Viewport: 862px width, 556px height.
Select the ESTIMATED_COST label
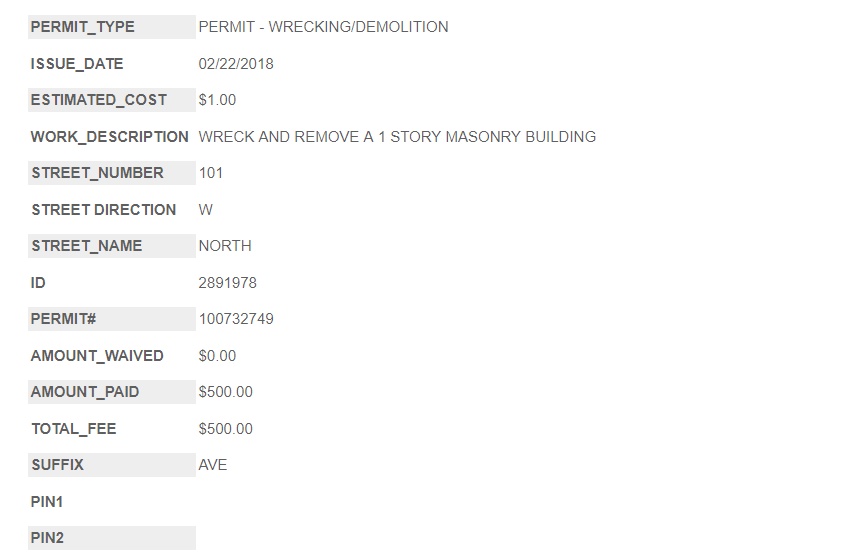[x=99, y=100]
